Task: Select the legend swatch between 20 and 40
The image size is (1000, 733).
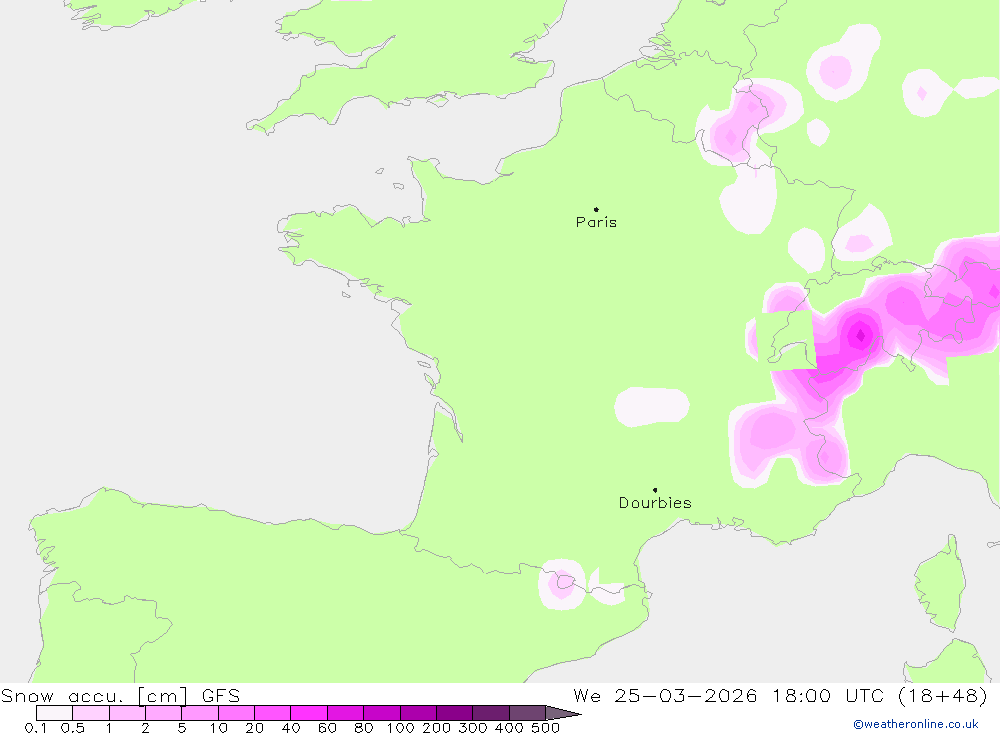Action: [272, 713]
